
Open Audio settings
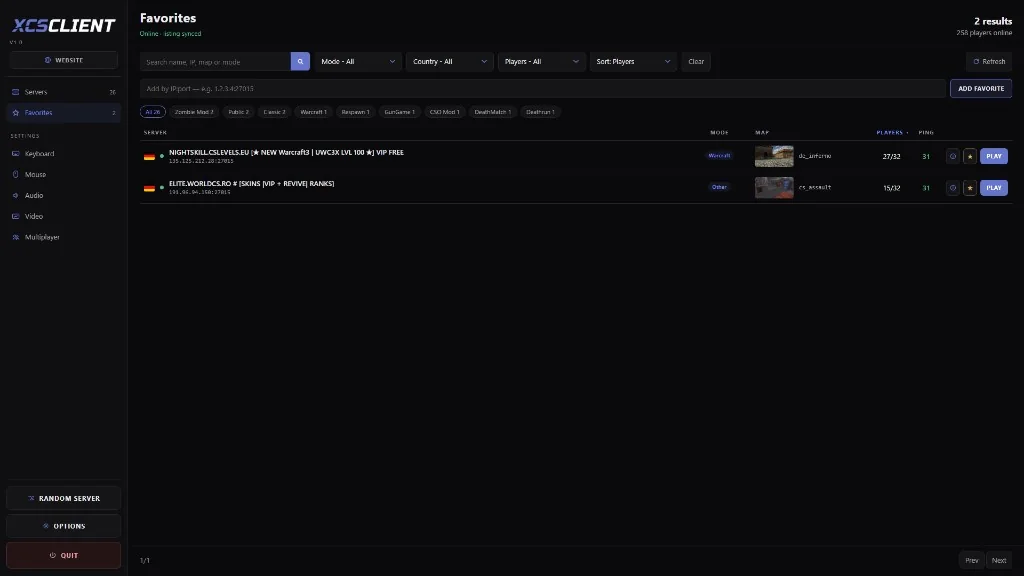tap(63, 195)
